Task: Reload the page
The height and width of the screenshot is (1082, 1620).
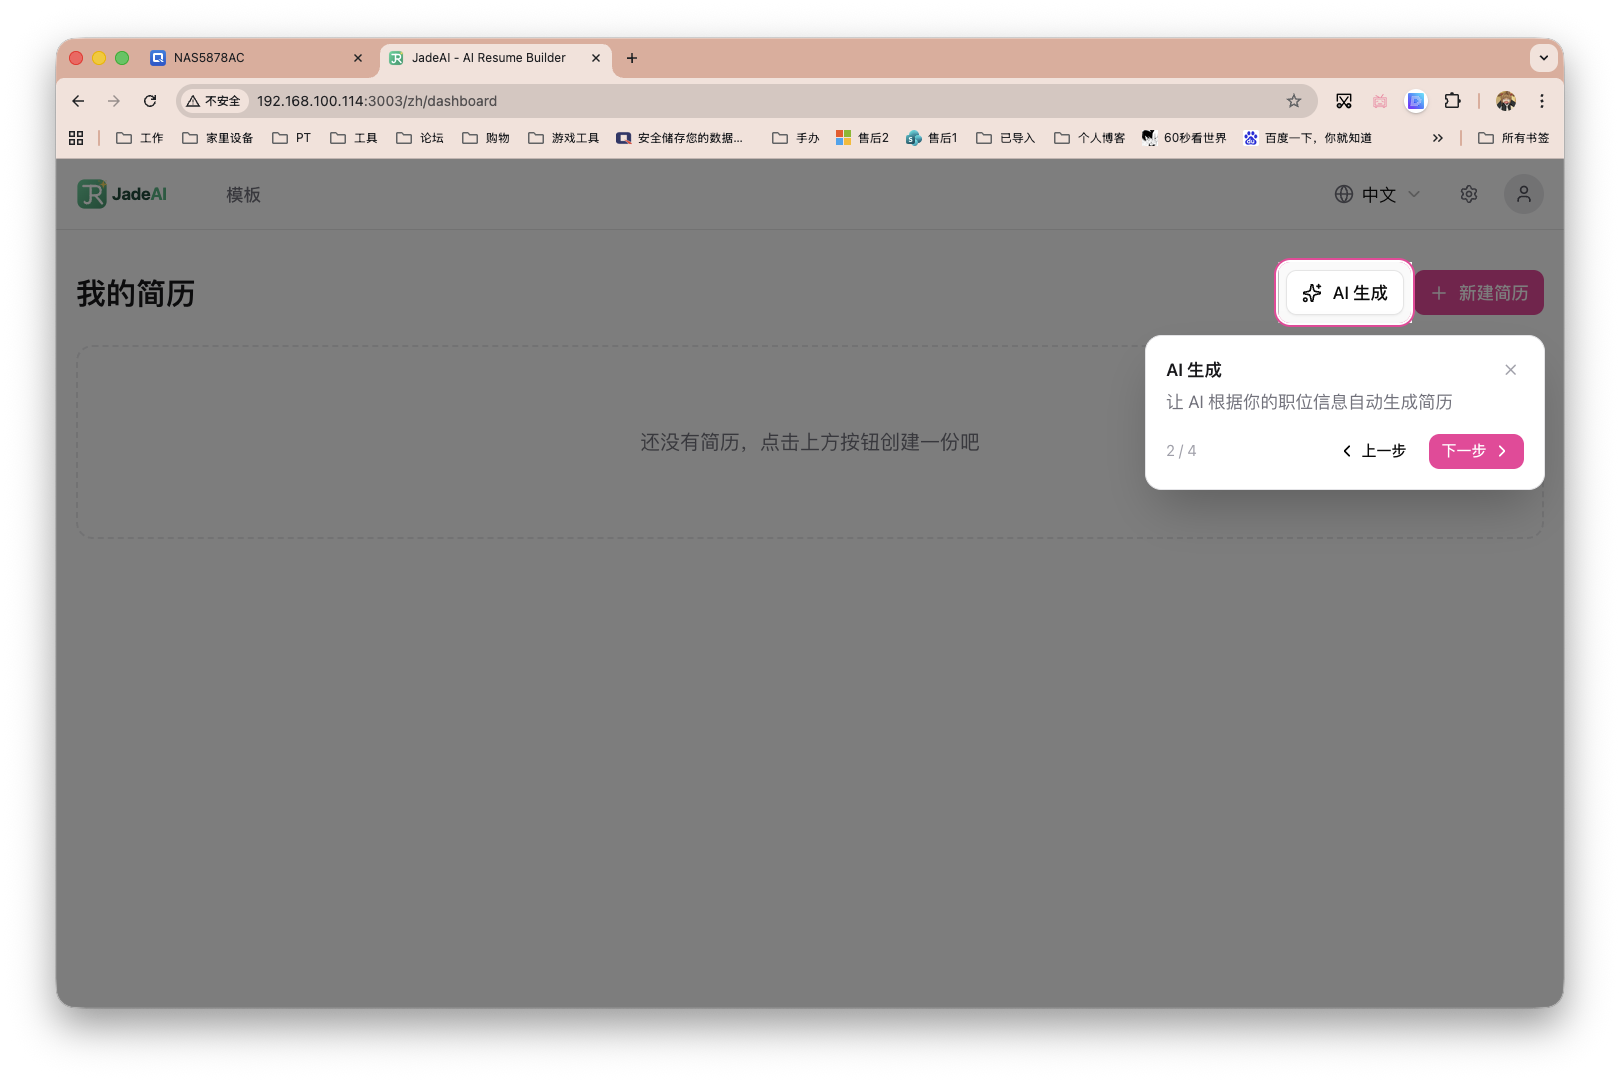Action: (150, 101)
